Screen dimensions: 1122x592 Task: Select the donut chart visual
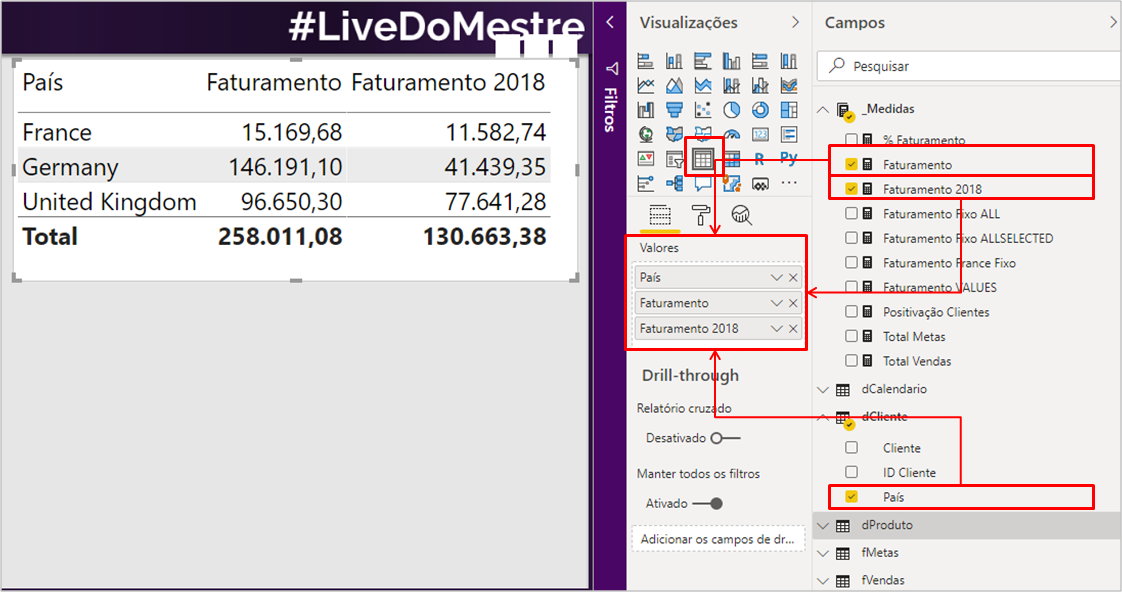(760, 110)
